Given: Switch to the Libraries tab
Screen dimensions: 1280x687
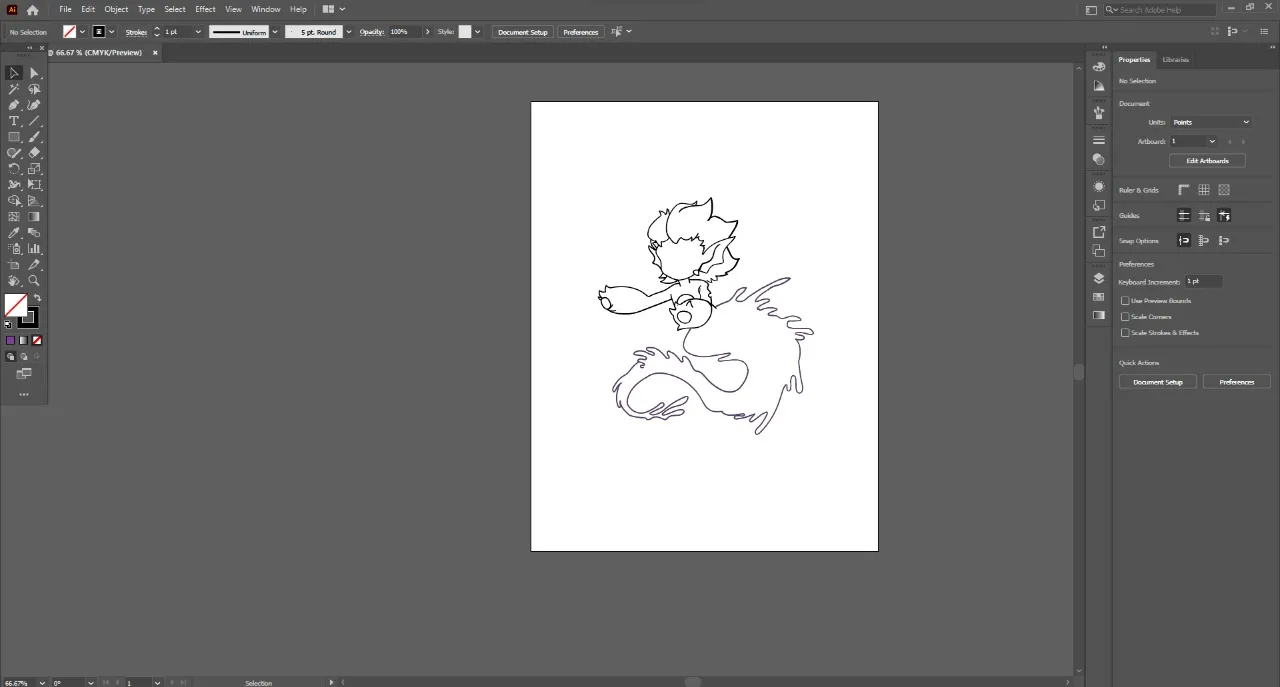Looking at the screenshot, I should pos(1176,60).
